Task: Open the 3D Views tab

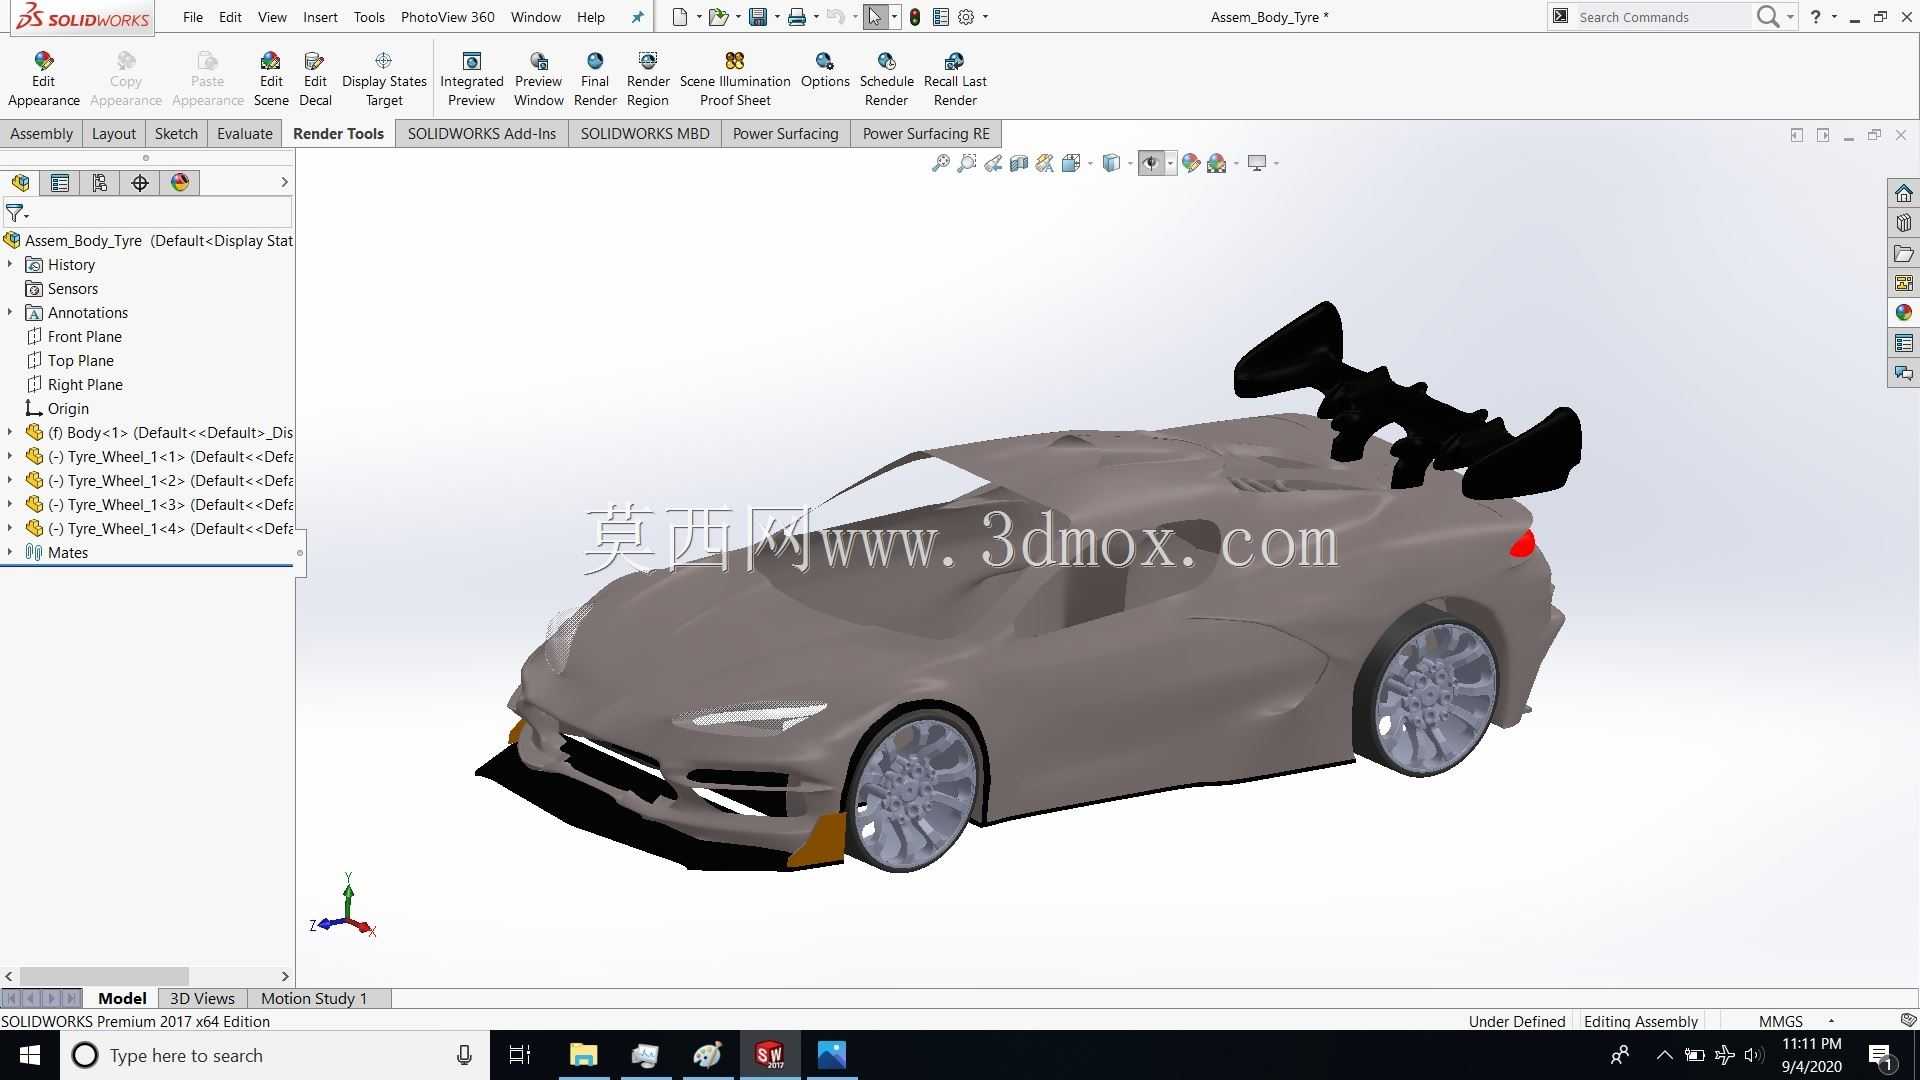Action: 202,998
